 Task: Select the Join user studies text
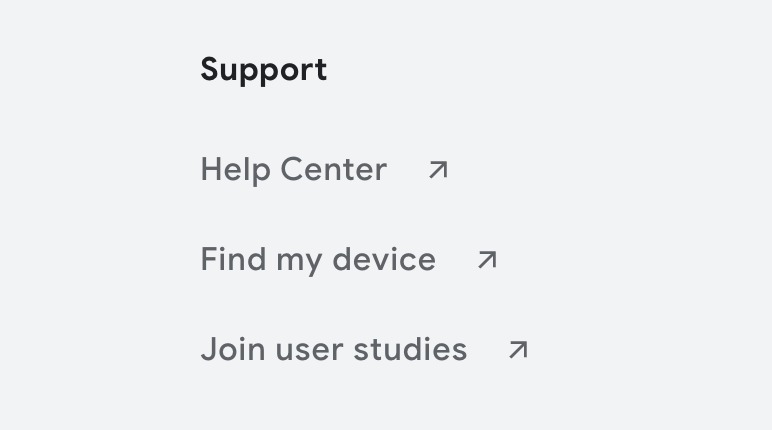tap(333, 350)
